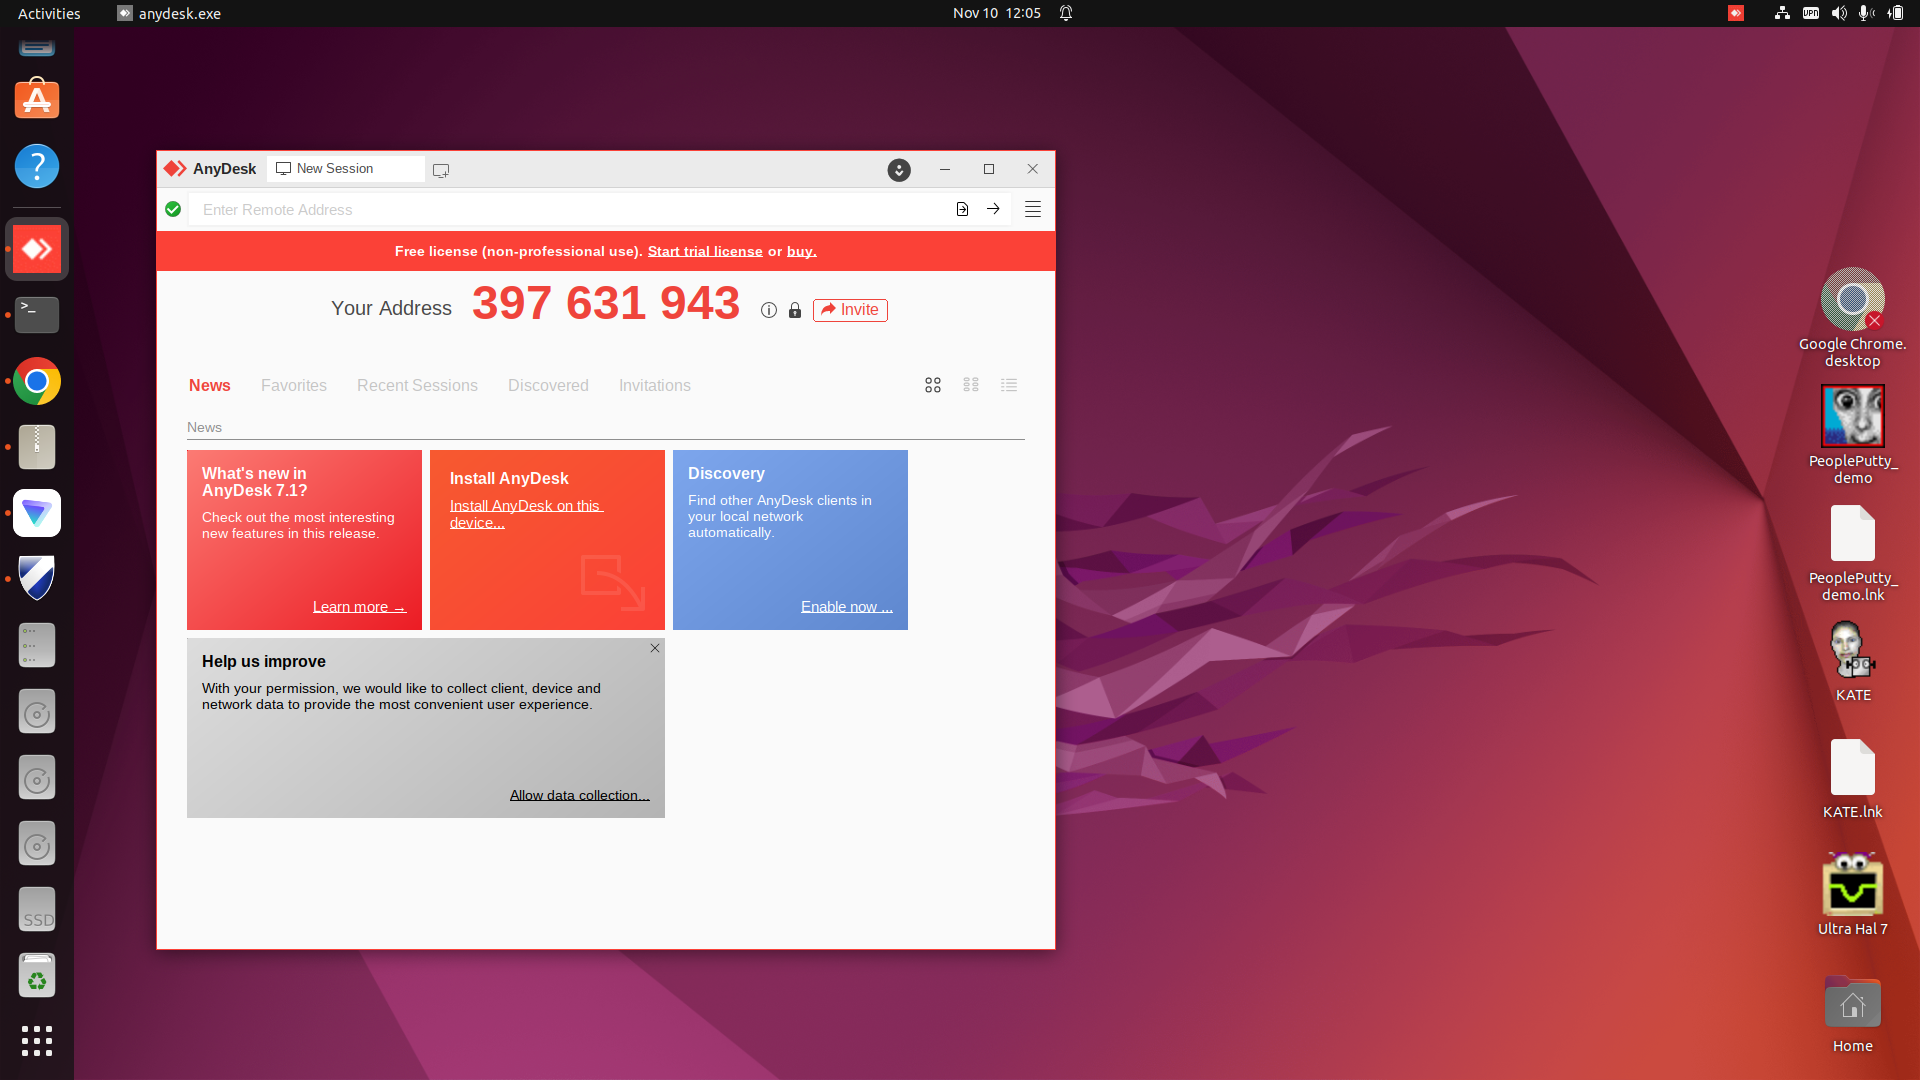Click the AnyDesk icon in the dock
The image size is (1920, 1080).
click(x=37, y=249)
